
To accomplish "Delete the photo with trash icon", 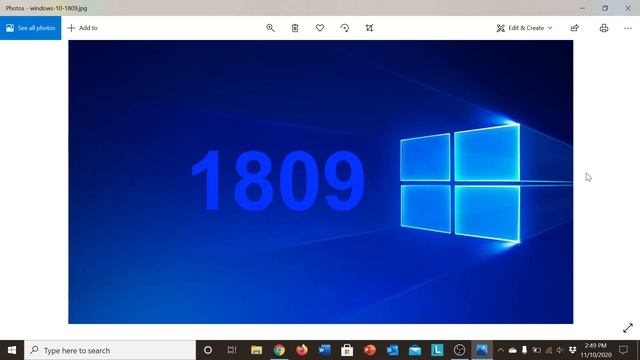I will pos(295,28).
